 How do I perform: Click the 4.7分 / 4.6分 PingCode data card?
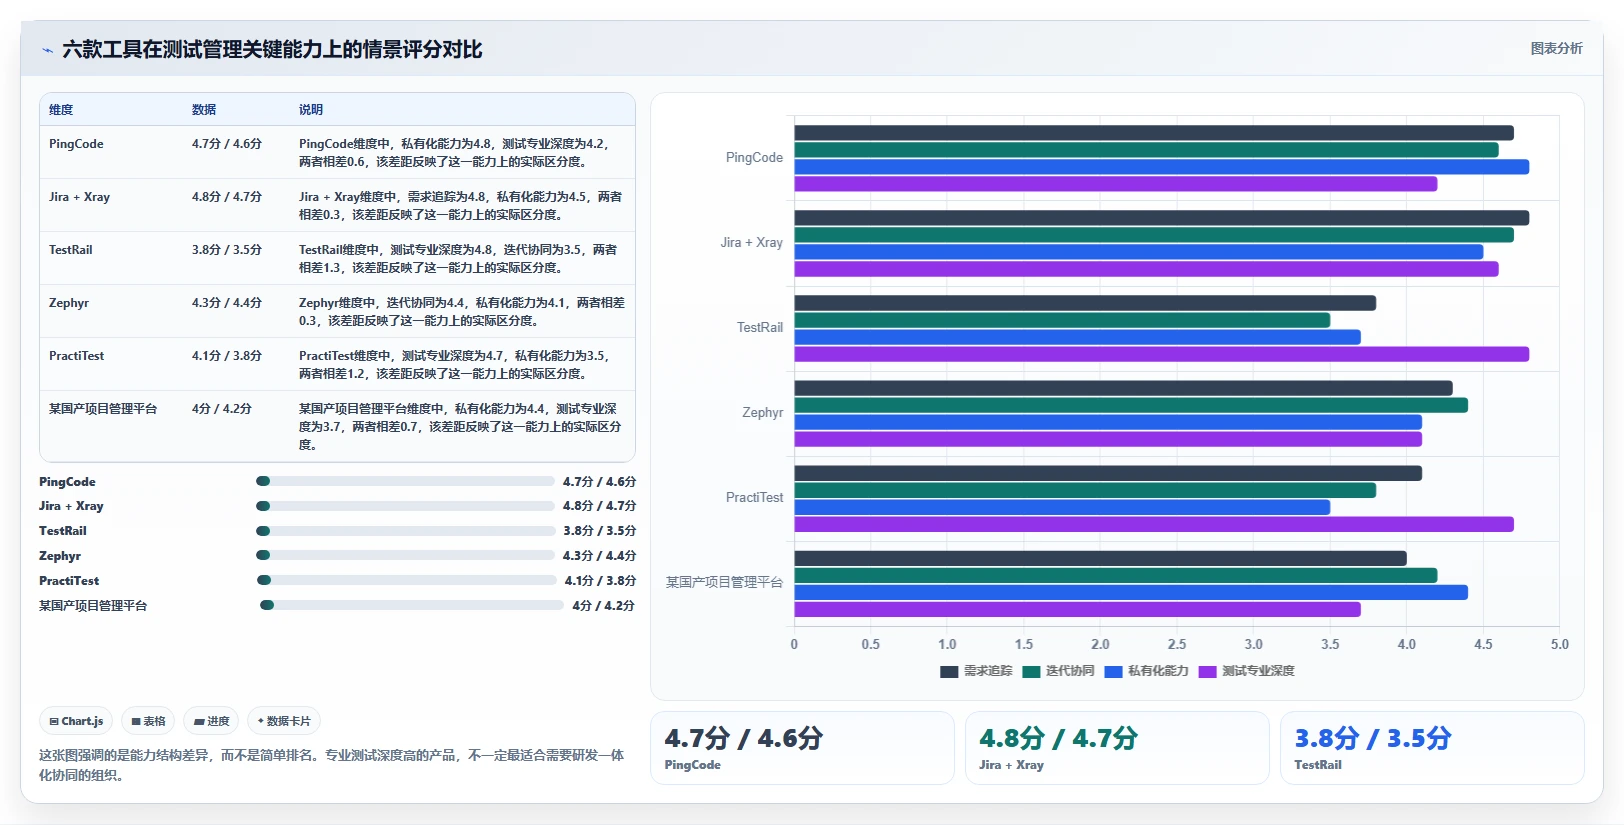pos(802,748)
